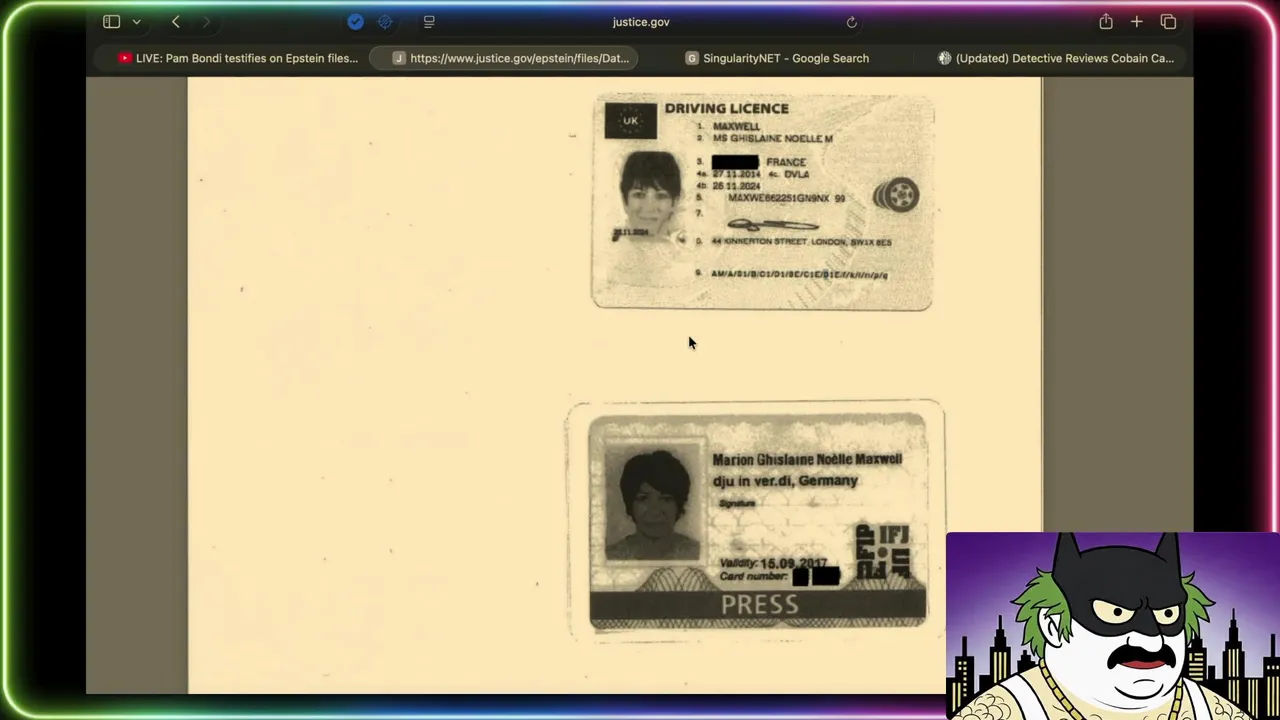Switch to SingularityNET - Google Search tab
Screen dimensions: 1280x720
pyautogui.click(x=777, y=58)
